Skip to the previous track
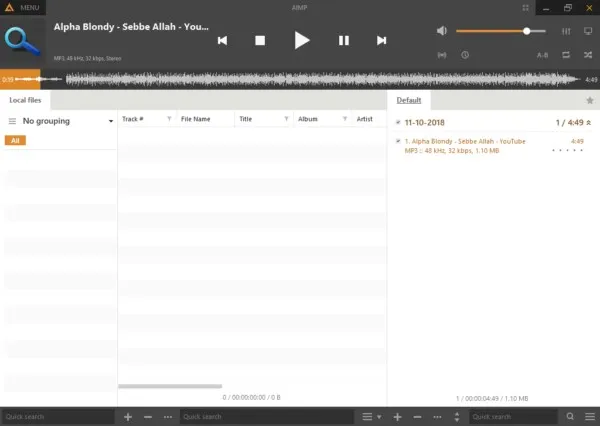Screen dimensions: 600x426 [x=222, y=40]
